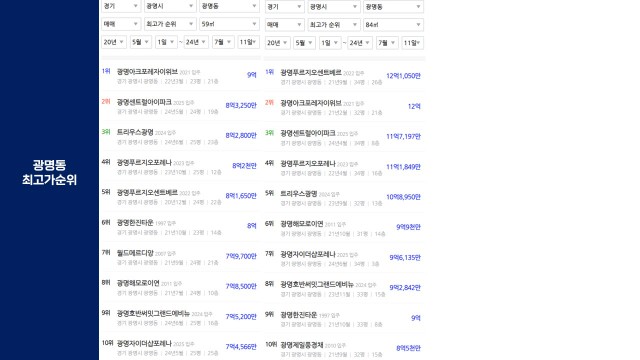This screenshot has width=640, height=360.
Task: Open the 경기 province dropdown in the 84㎡ panel
Action: [x=284, y=7]
